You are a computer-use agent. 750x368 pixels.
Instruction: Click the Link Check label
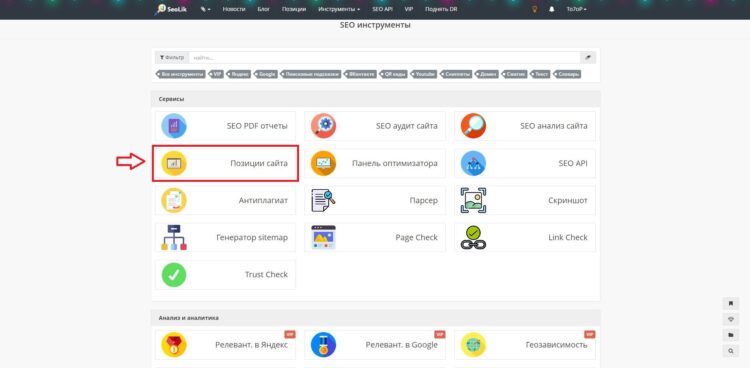(x=568, y=237)
